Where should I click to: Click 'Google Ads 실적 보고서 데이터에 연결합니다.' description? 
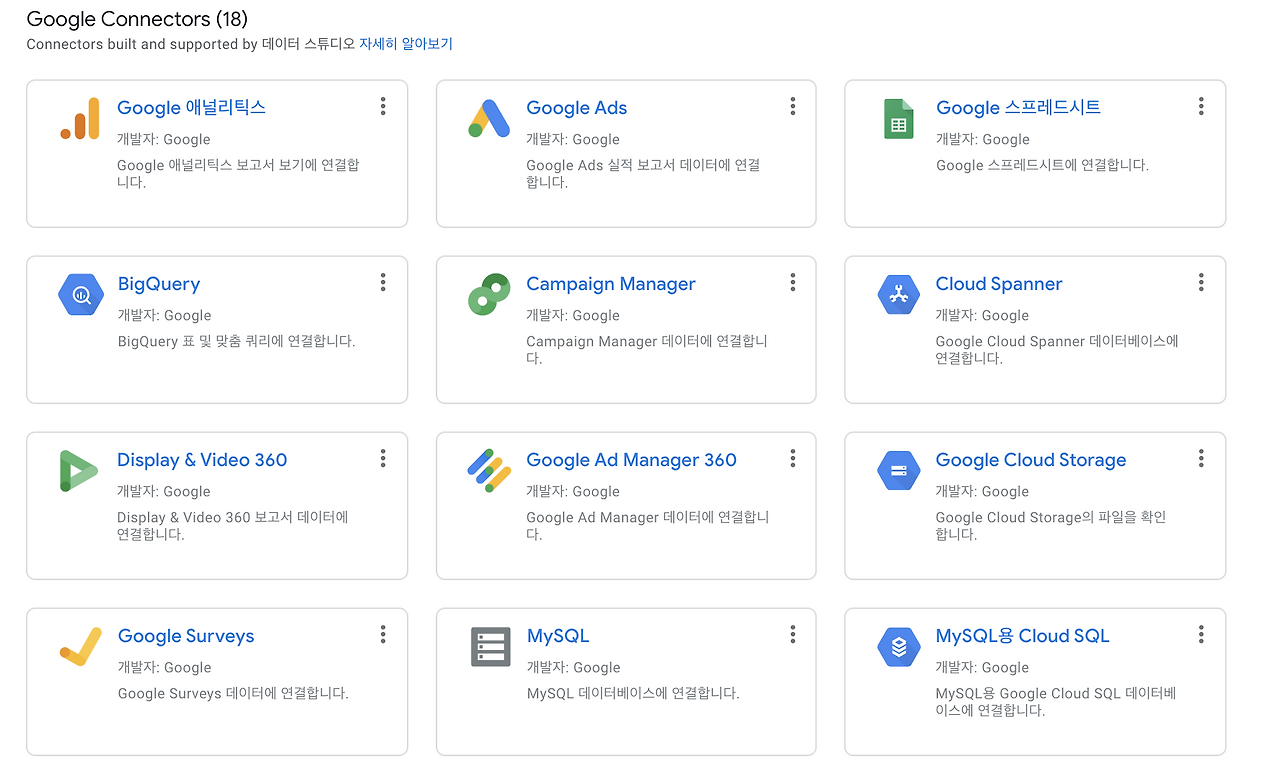[x=643, y=174]
